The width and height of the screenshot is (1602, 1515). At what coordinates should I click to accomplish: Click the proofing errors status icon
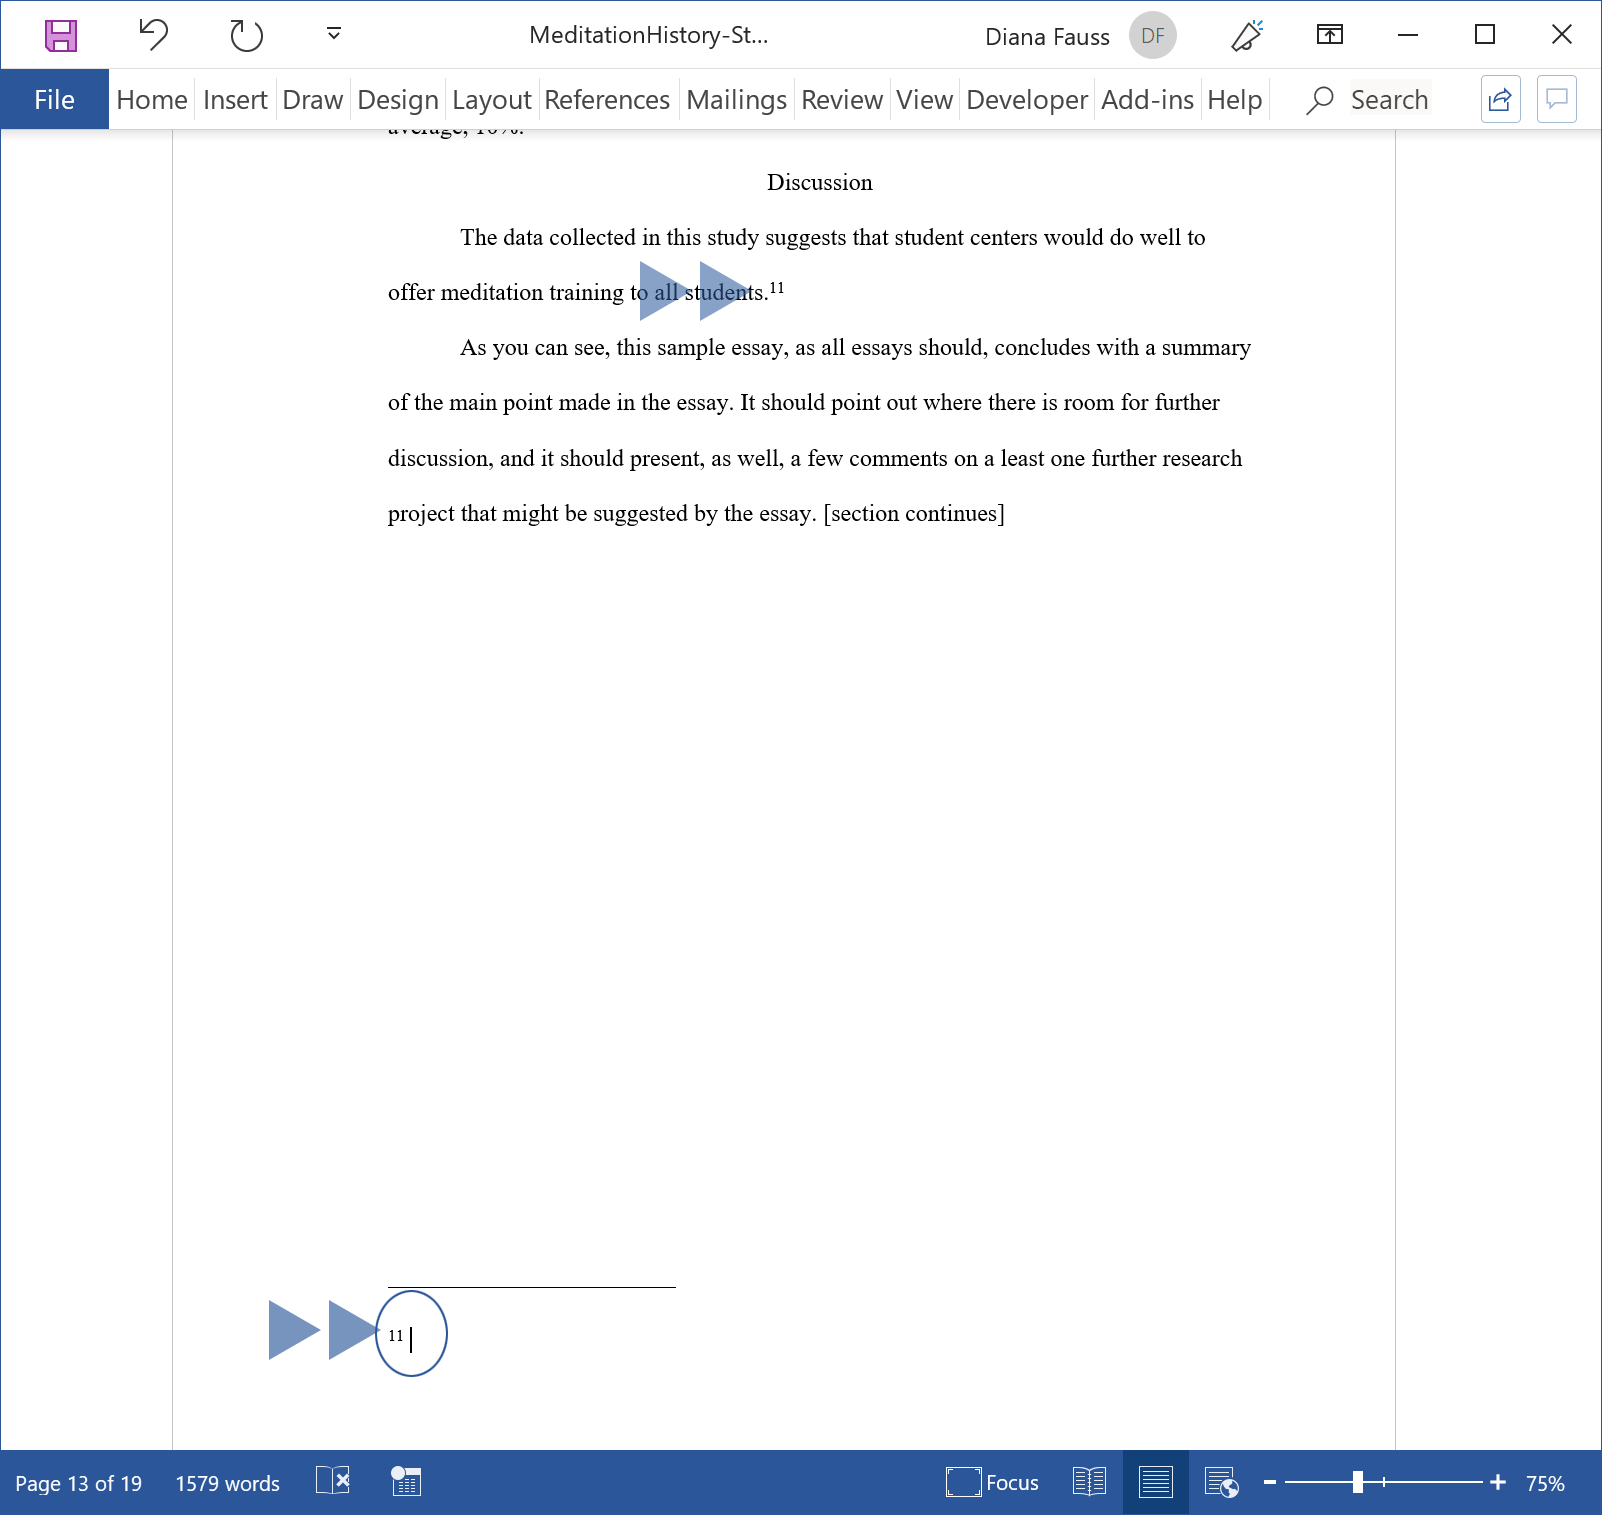(333, 1481)
